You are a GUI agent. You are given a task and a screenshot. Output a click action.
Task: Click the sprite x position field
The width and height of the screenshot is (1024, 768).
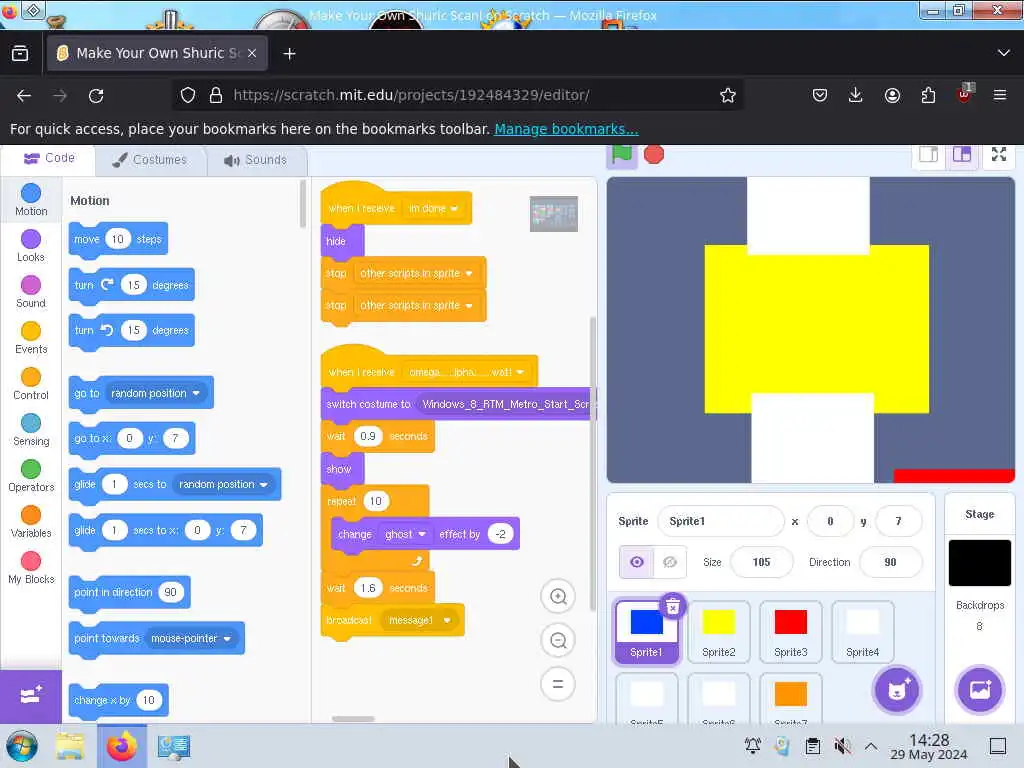(x=830, y=521)
